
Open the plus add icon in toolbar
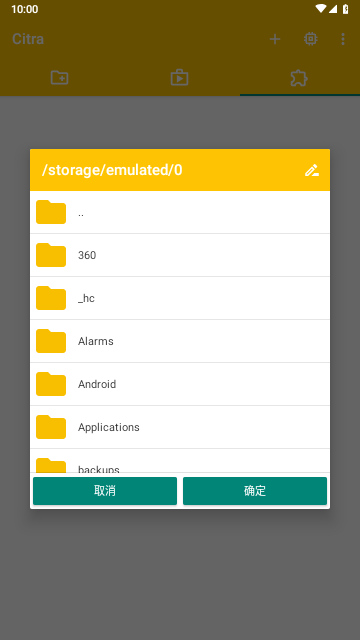click(x=275, y=39)
